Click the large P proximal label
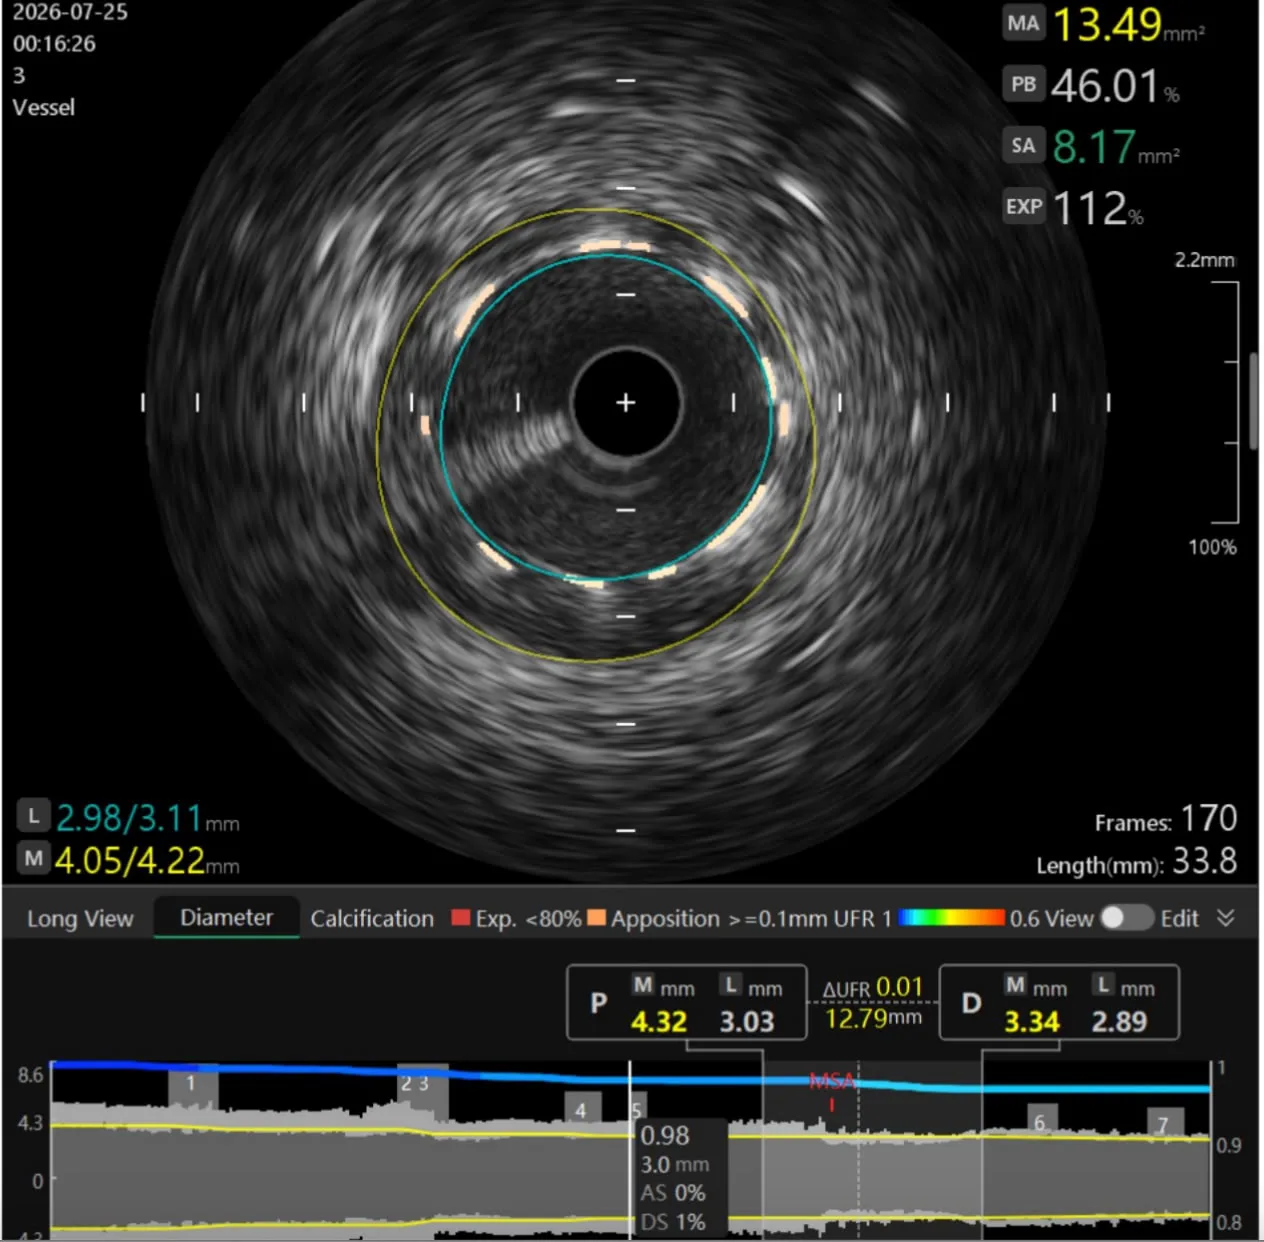The height and width of the screenshot is (1242, 1264). 599,1003
